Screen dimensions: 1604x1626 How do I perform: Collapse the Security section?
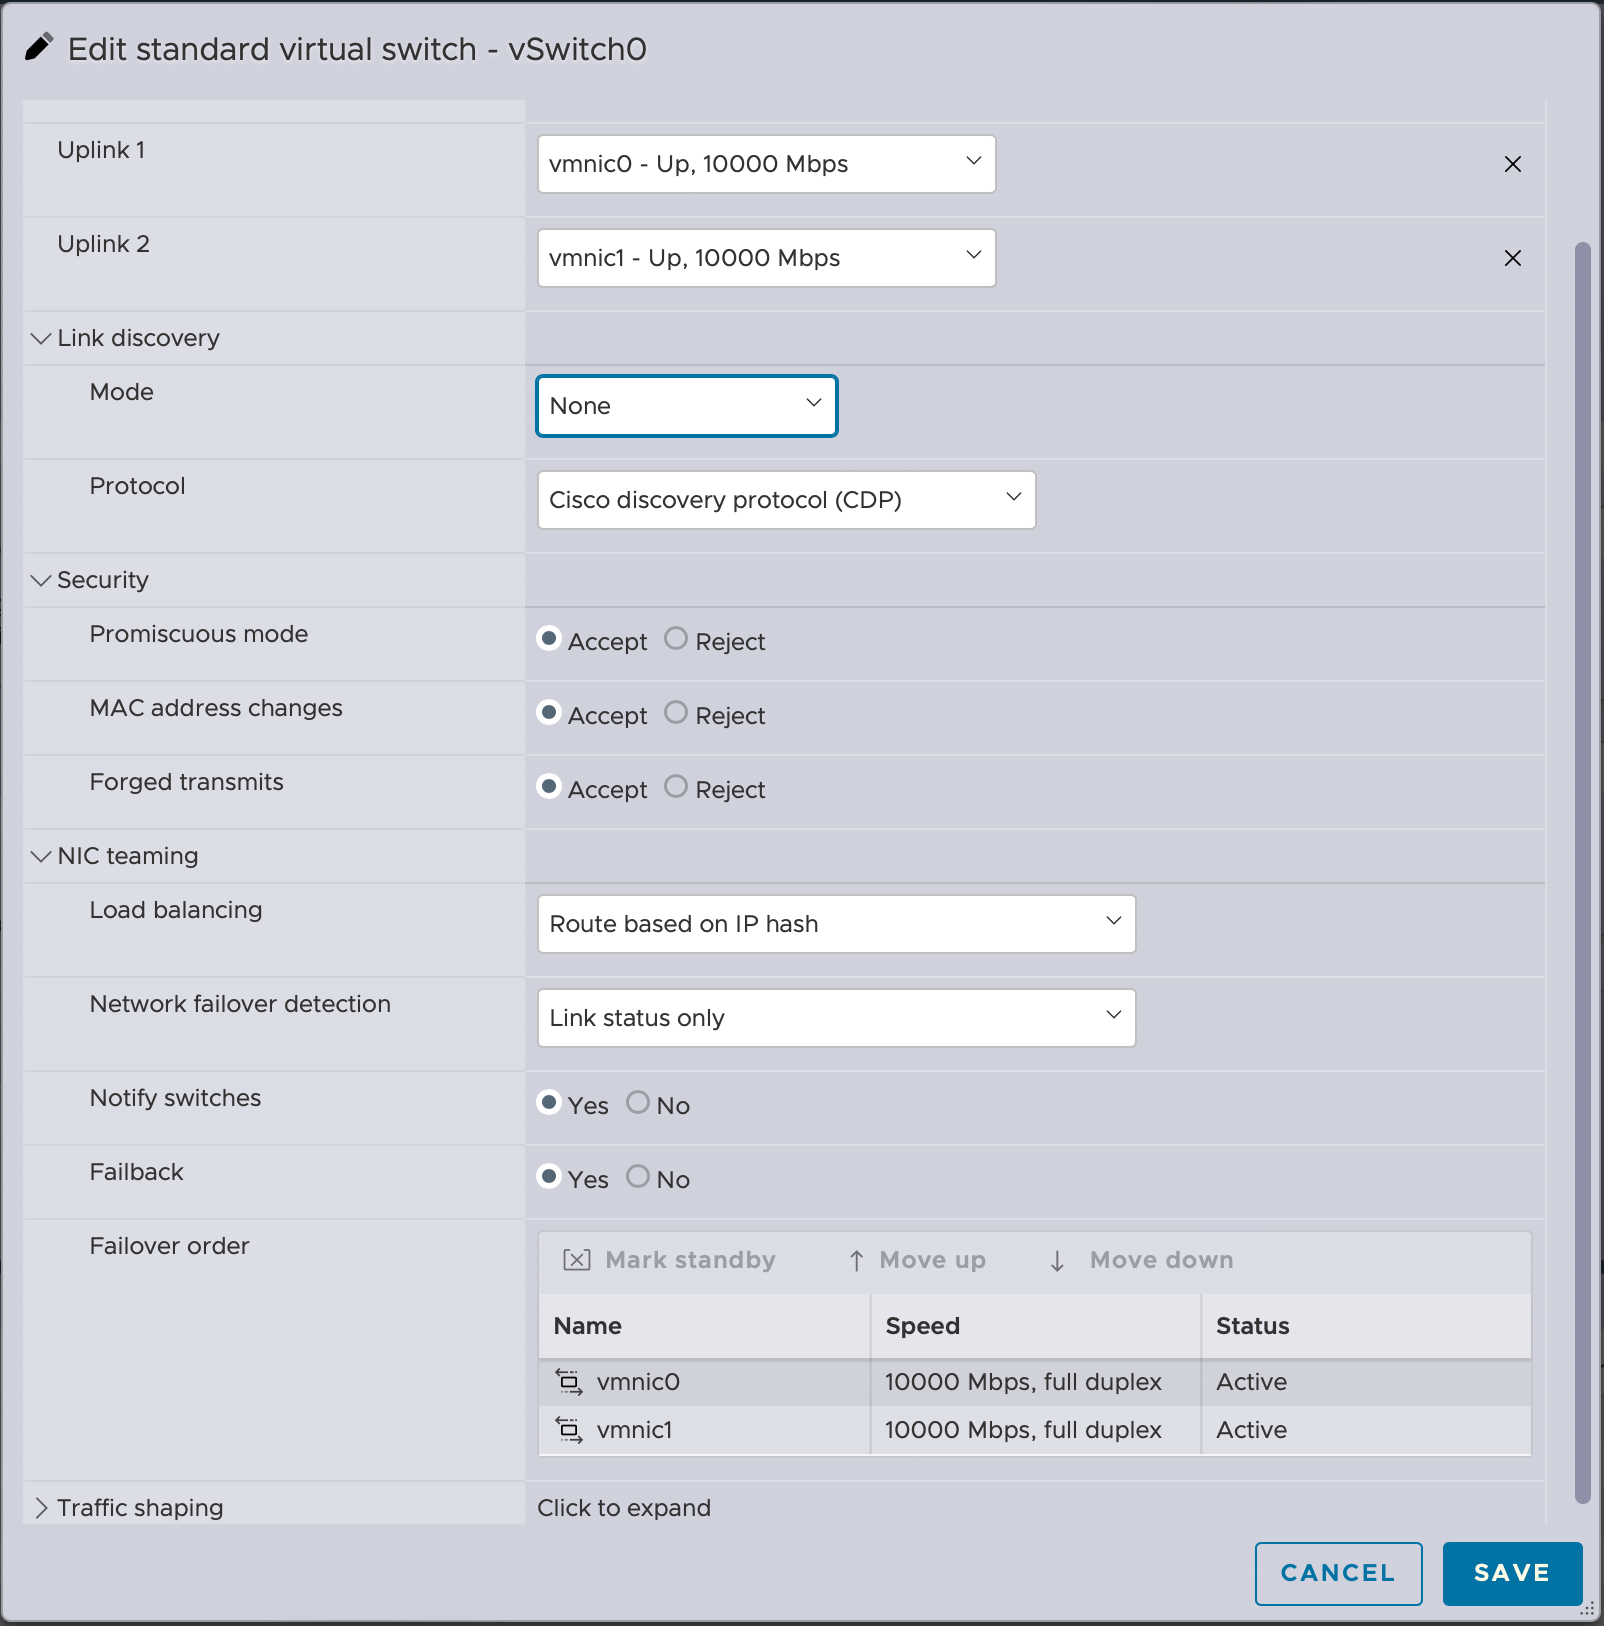40,580
